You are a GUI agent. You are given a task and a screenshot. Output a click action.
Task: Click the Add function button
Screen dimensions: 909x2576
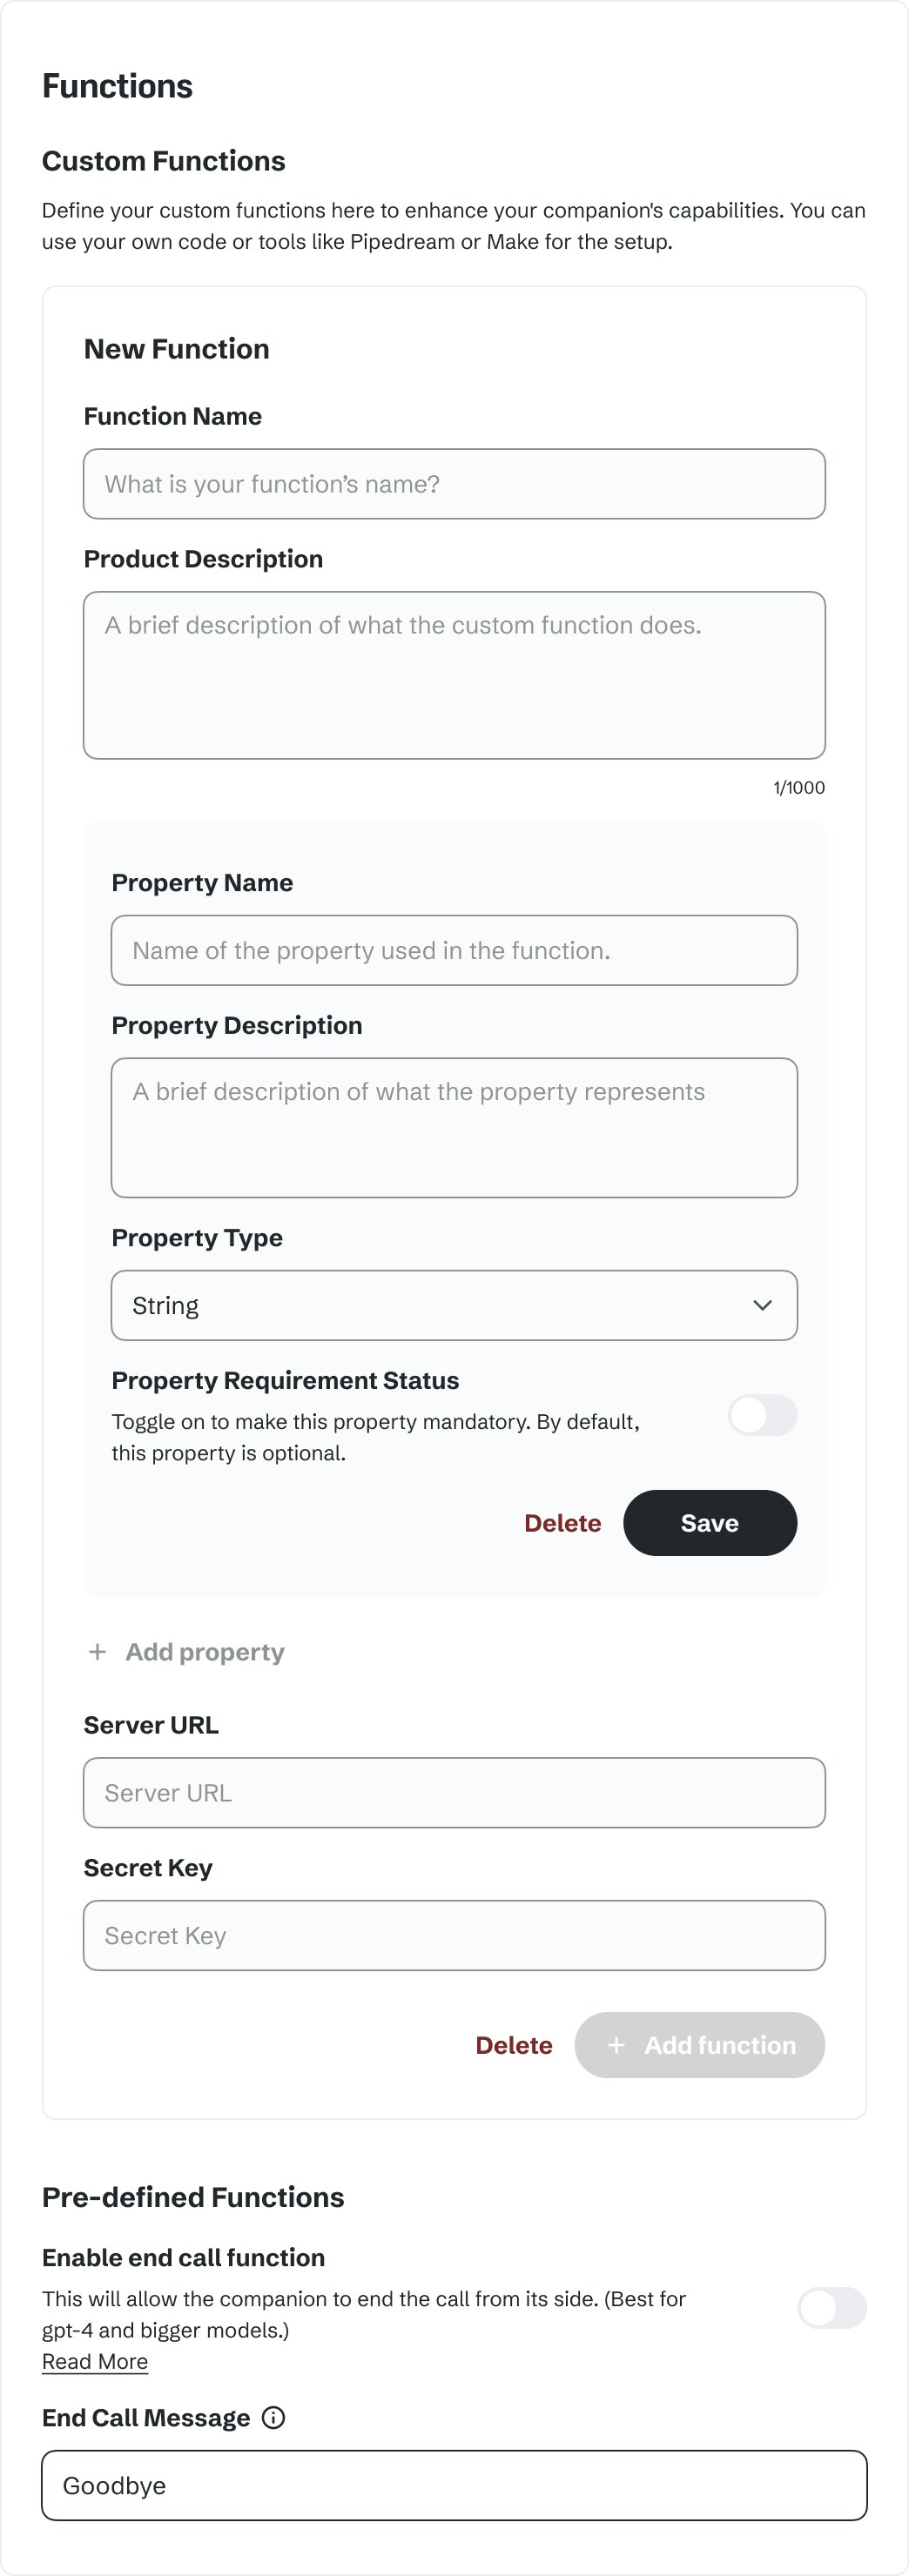click(700, 2045)
